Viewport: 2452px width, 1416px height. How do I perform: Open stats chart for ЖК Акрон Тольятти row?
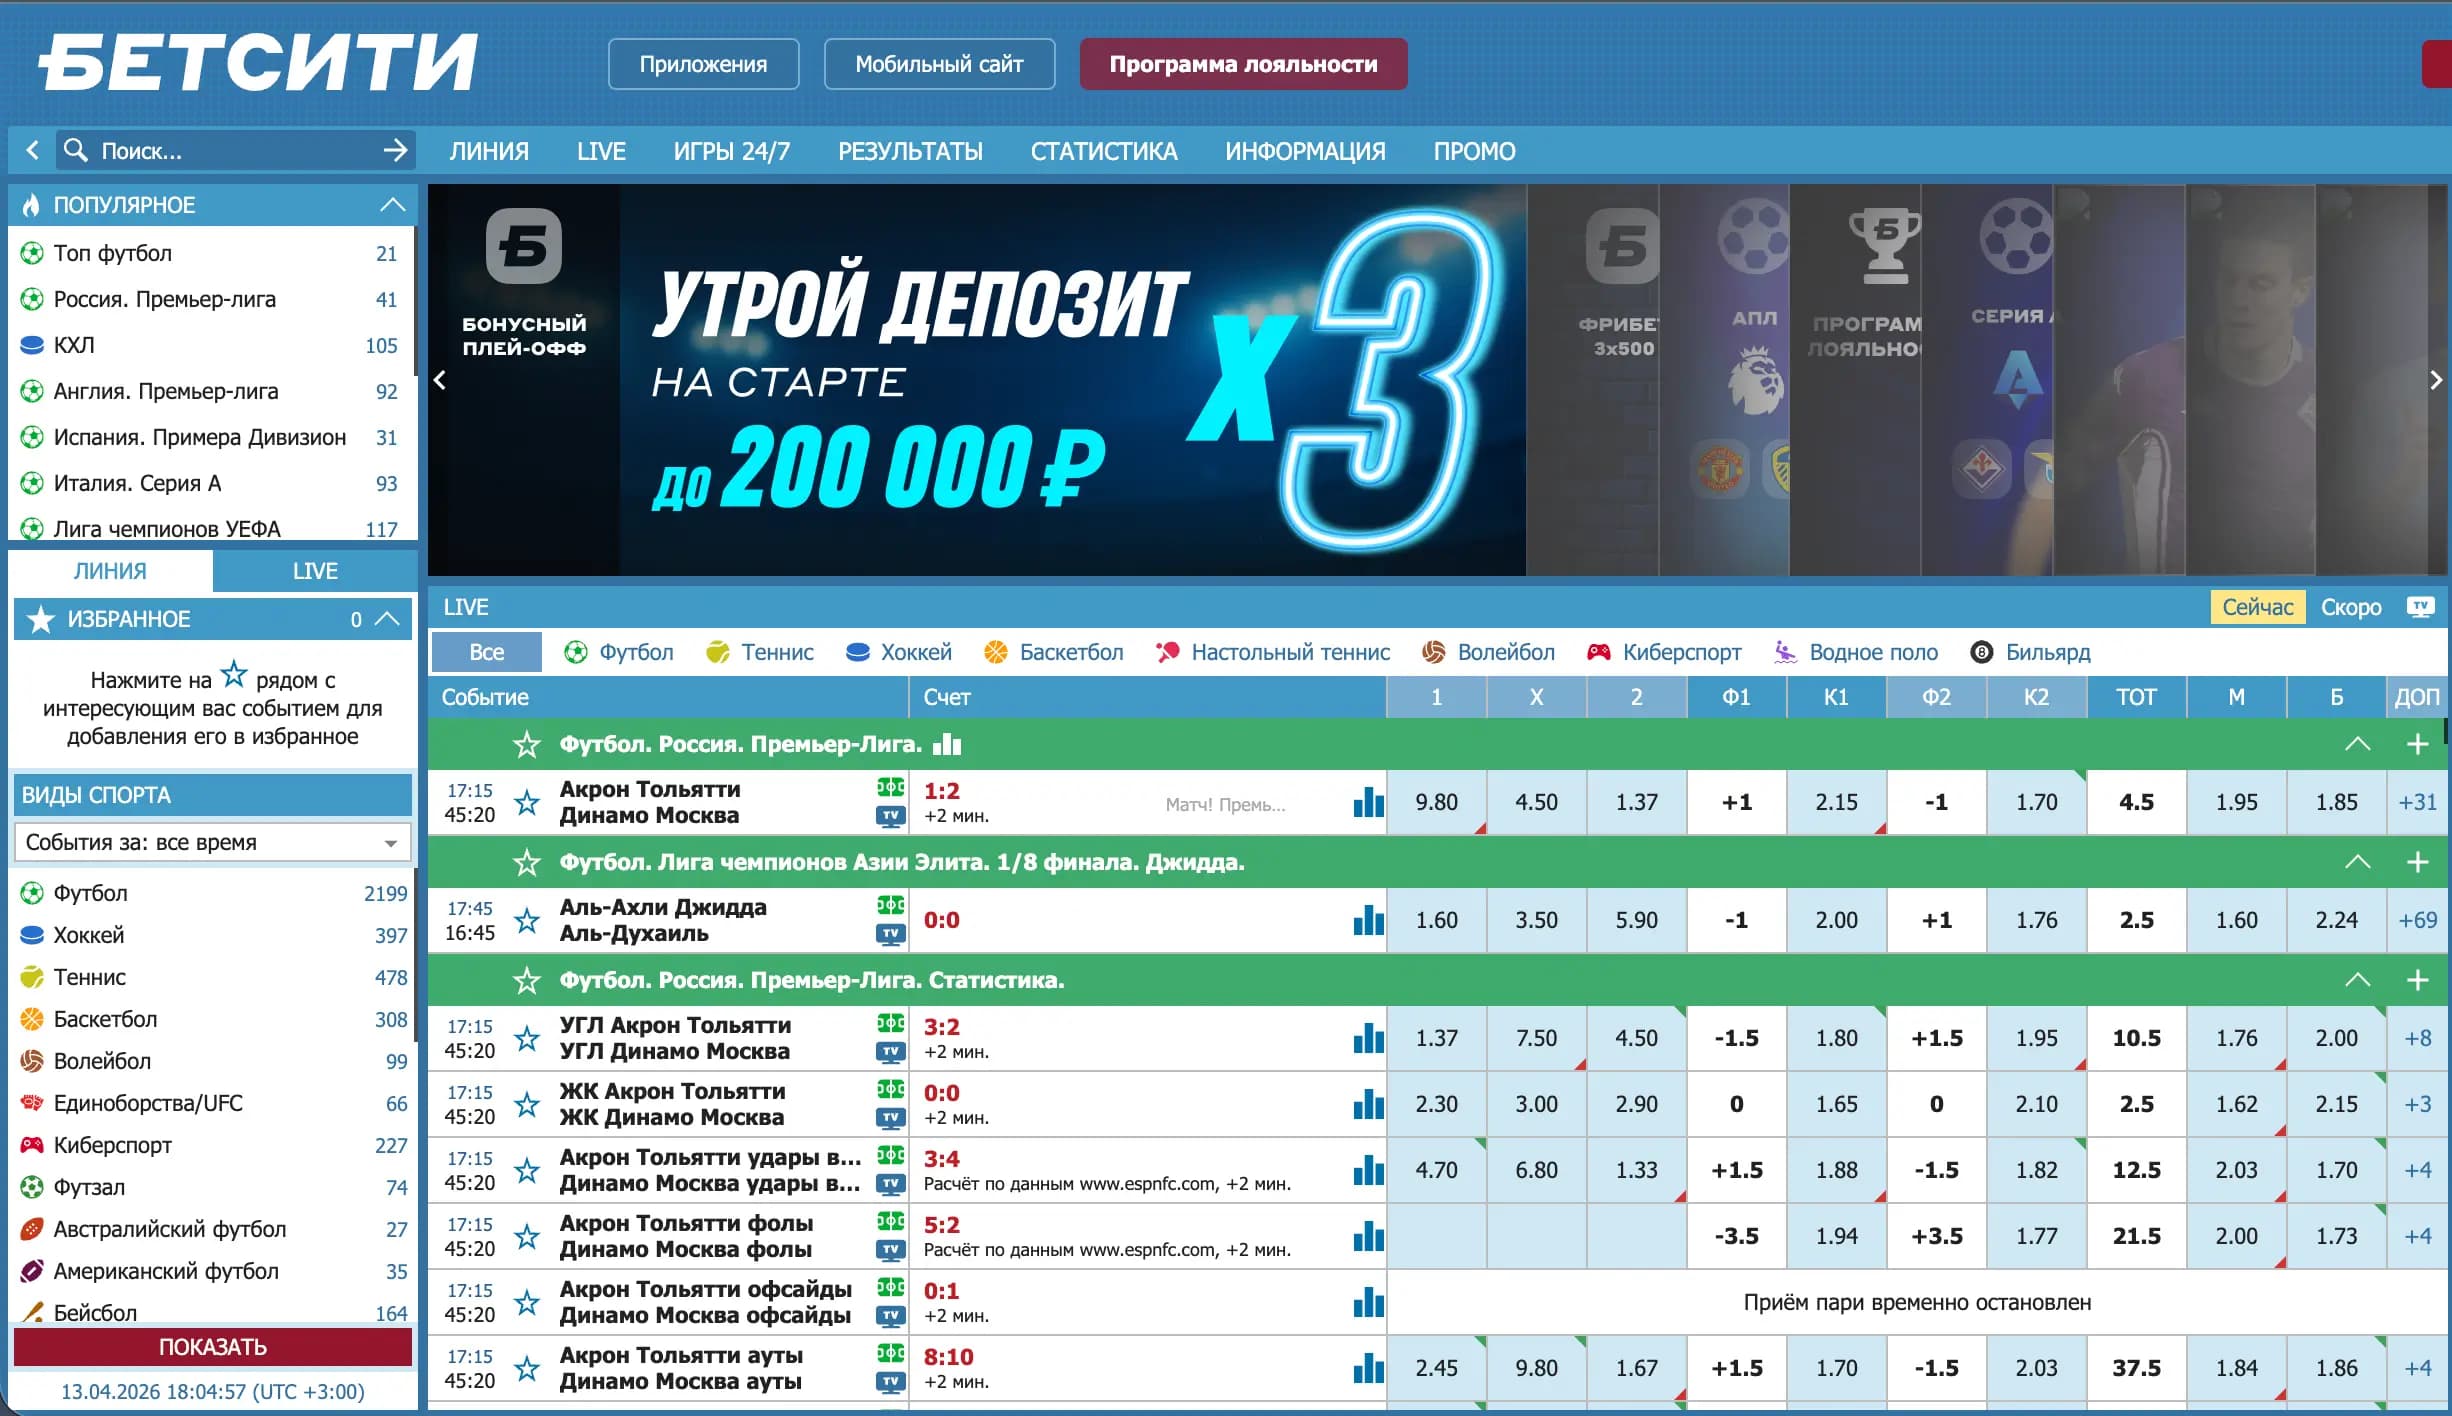click(x=1368, y=1104)
